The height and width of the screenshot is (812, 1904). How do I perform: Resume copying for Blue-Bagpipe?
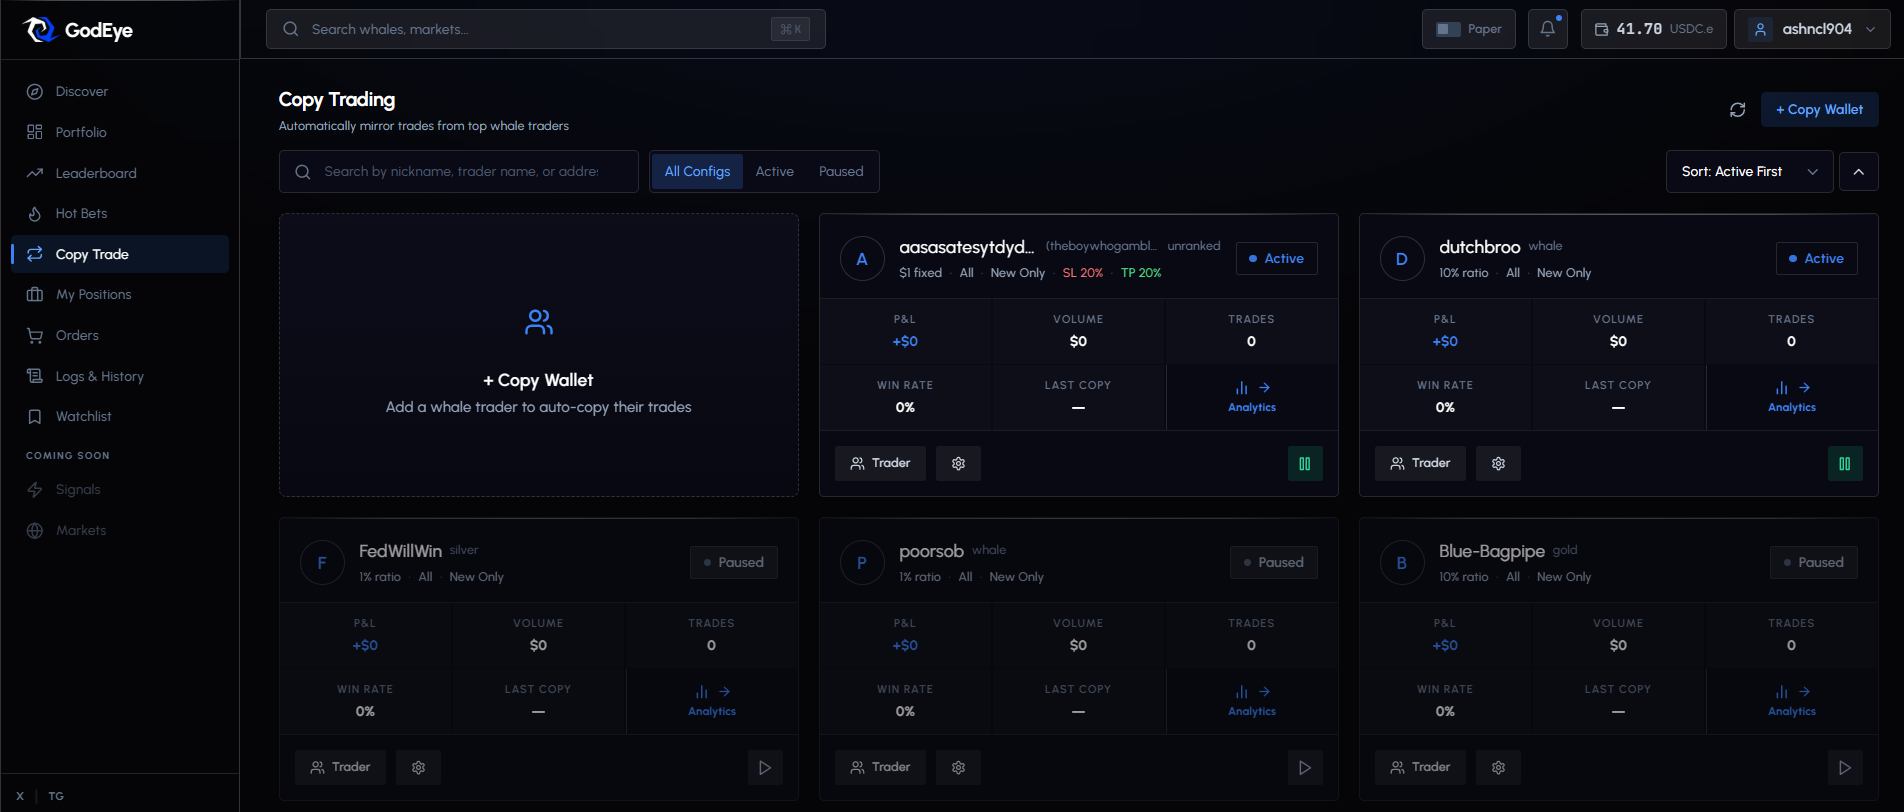[x=1844, y=767]
